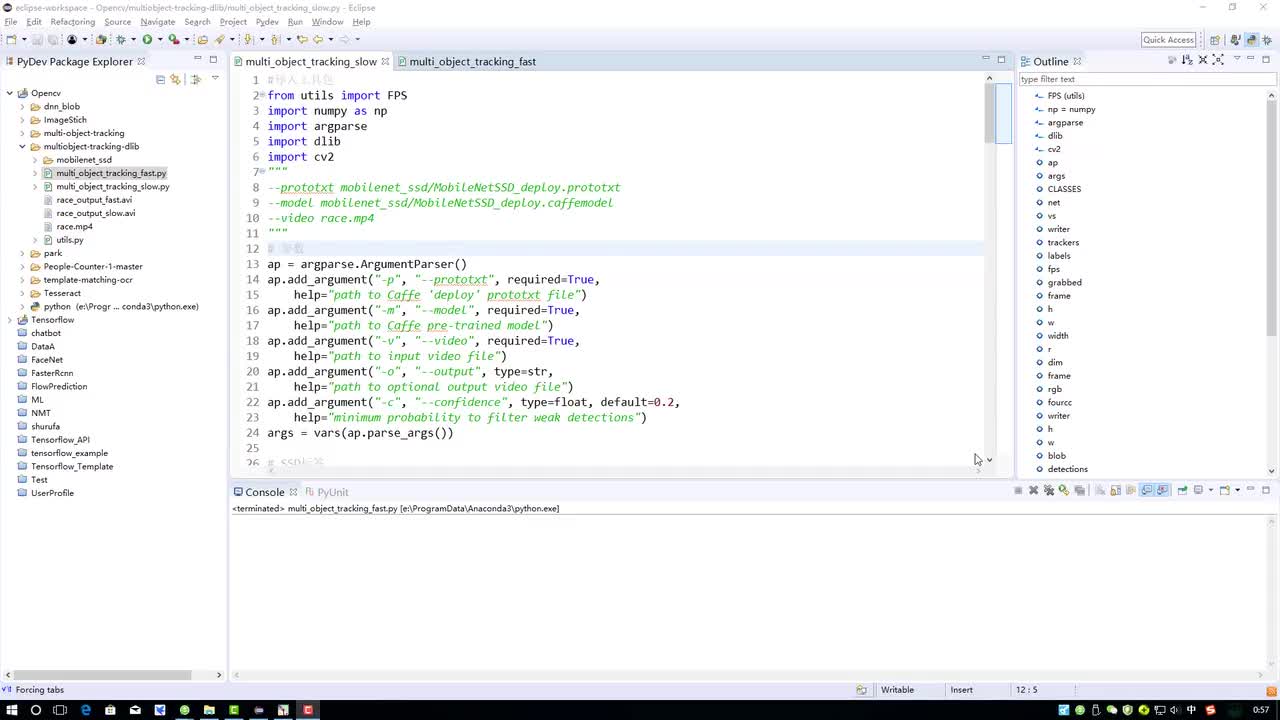
Task: Click the Pin Console icon
Action: click(1183, 490)
